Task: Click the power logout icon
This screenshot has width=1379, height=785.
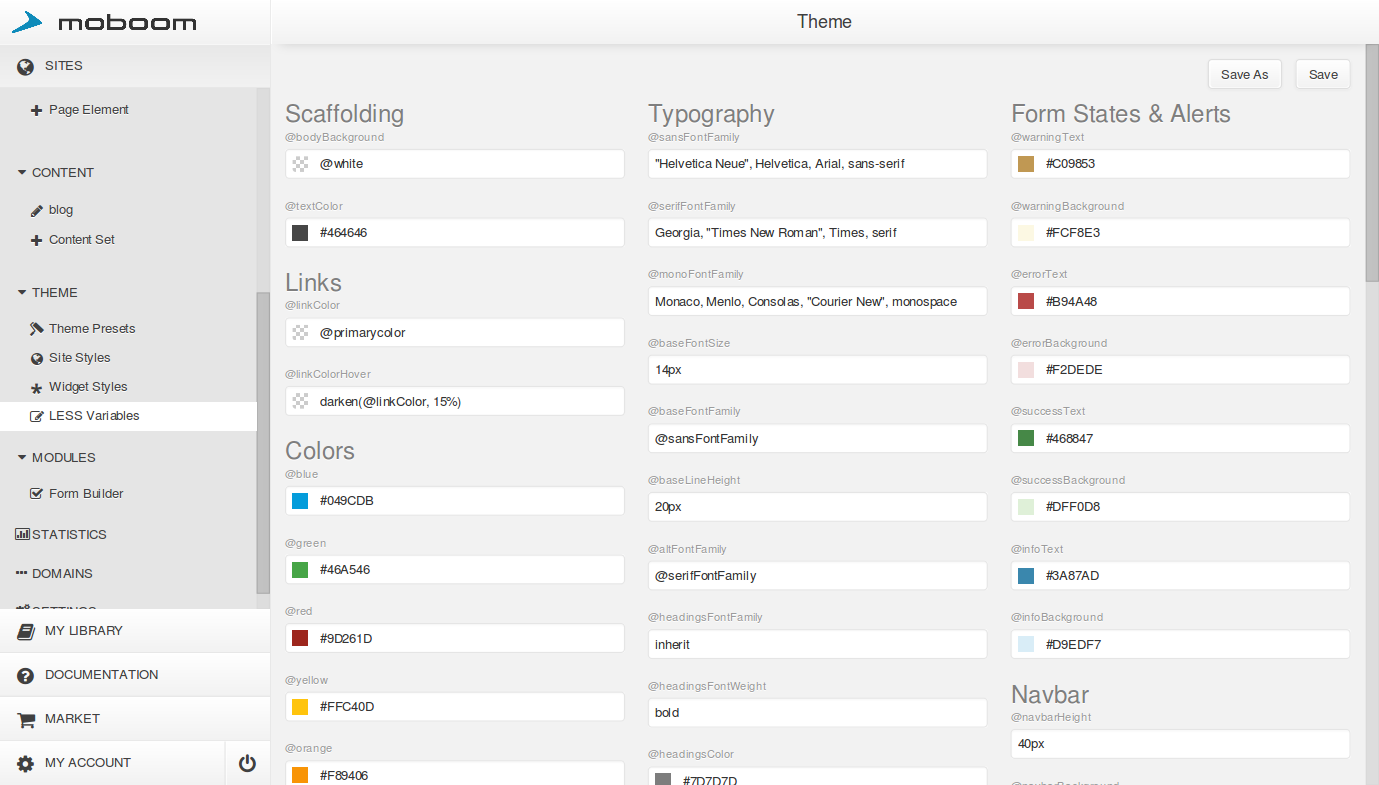Action: click(247, 764)
